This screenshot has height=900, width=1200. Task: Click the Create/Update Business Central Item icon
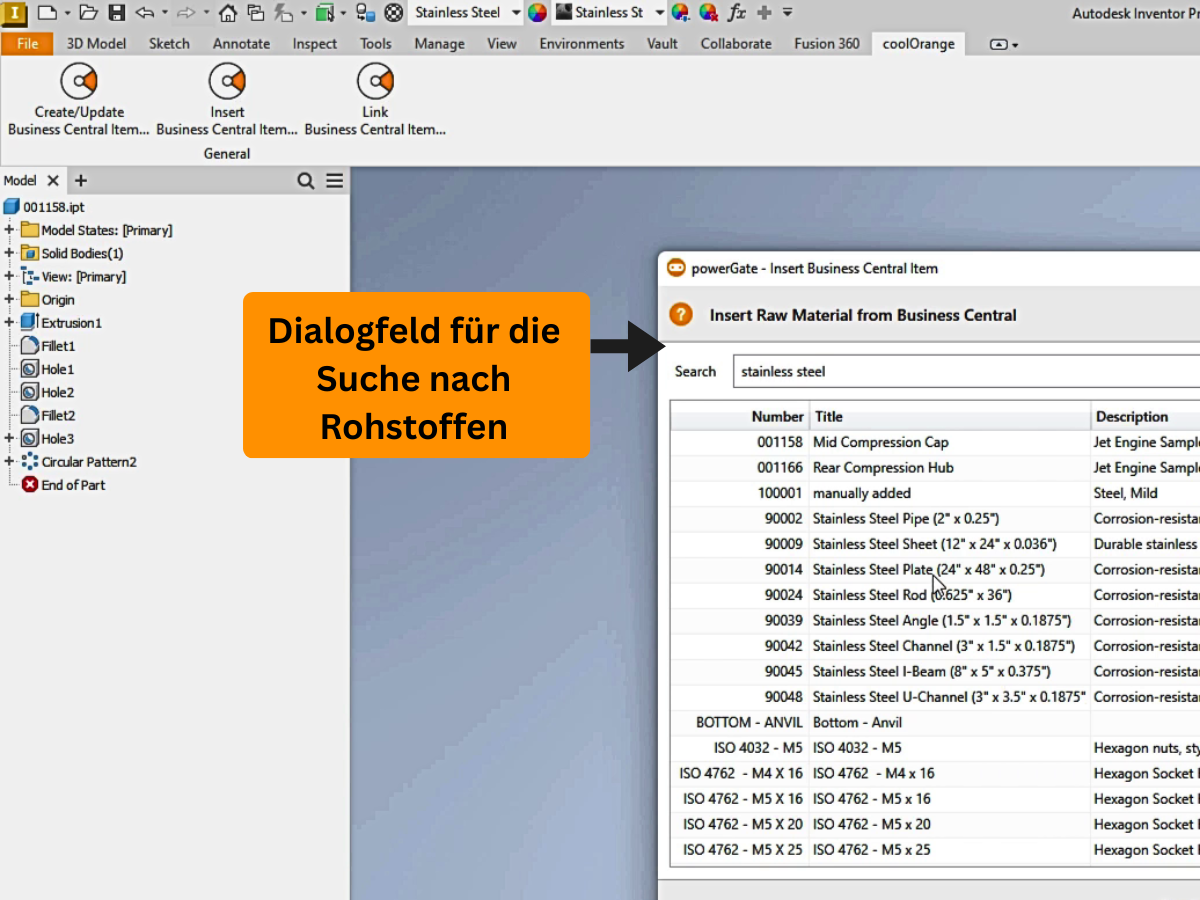(x=78, y=81)
